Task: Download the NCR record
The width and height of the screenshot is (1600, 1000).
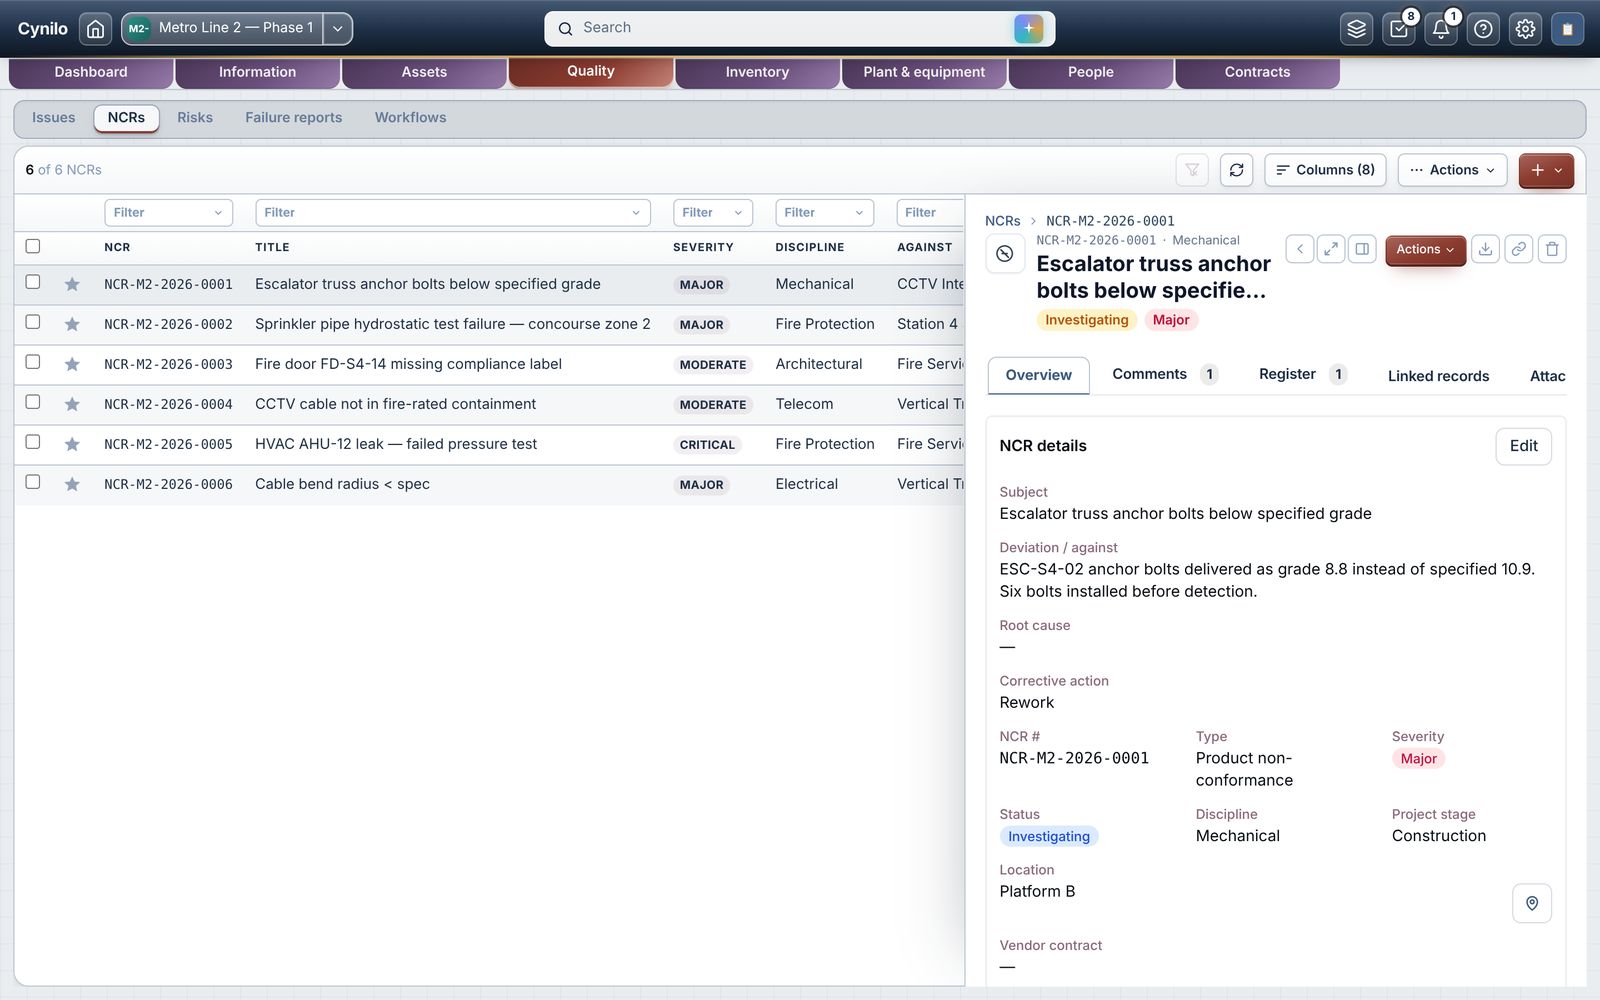Action: 1486,249
